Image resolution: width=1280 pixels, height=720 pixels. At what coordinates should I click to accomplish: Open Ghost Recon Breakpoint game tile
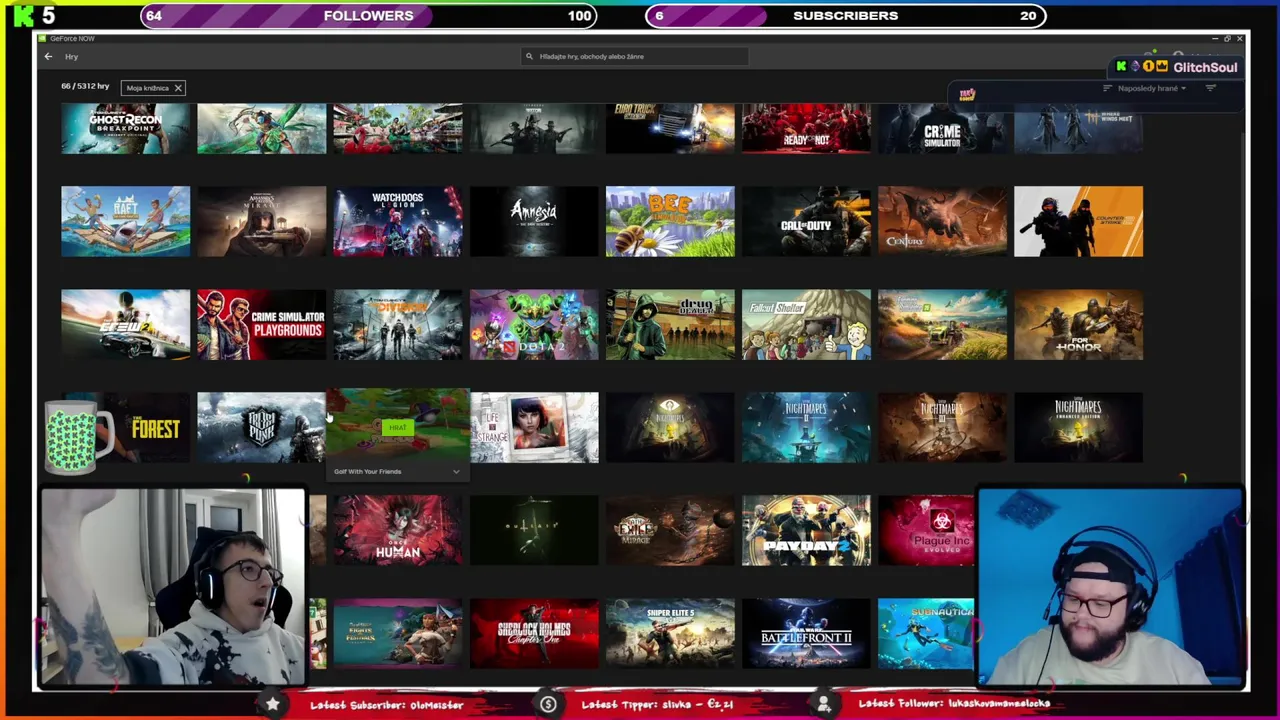click(125, 129)
